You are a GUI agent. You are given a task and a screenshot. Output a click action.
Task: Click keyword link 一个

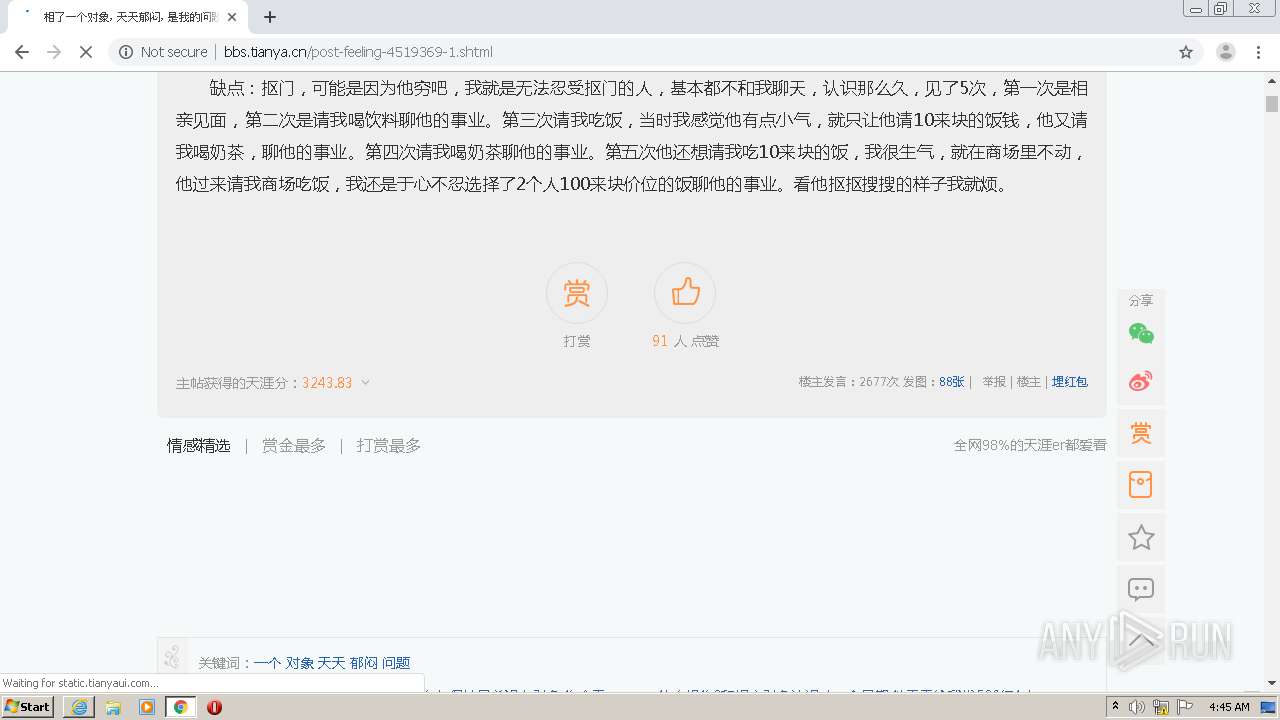tap(267, 663)
